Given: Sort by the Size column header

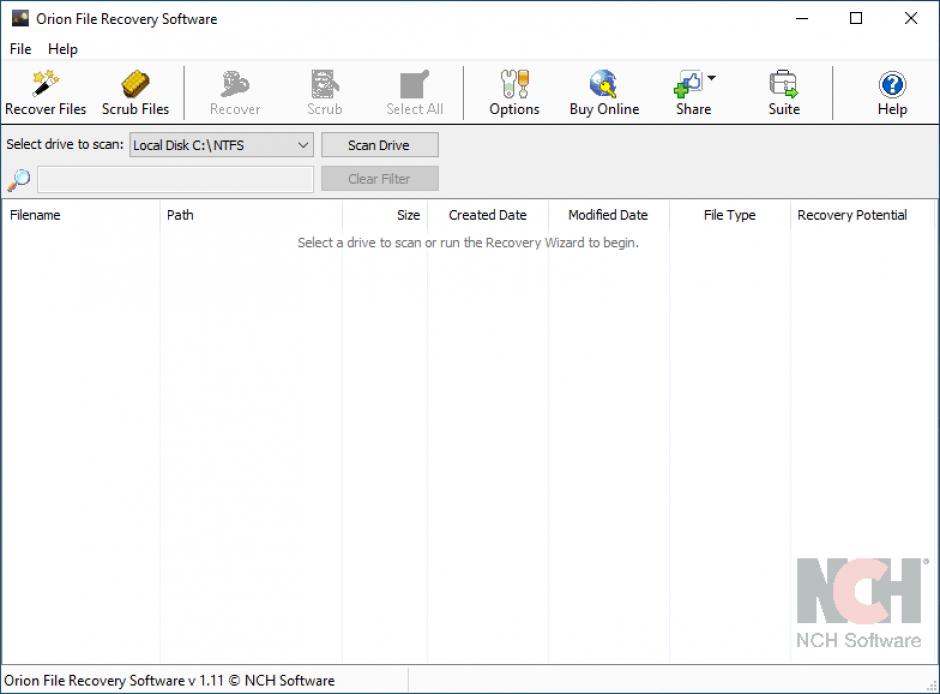Looking at the screenshot, I should pyautogui.click(x=384, y=215).
